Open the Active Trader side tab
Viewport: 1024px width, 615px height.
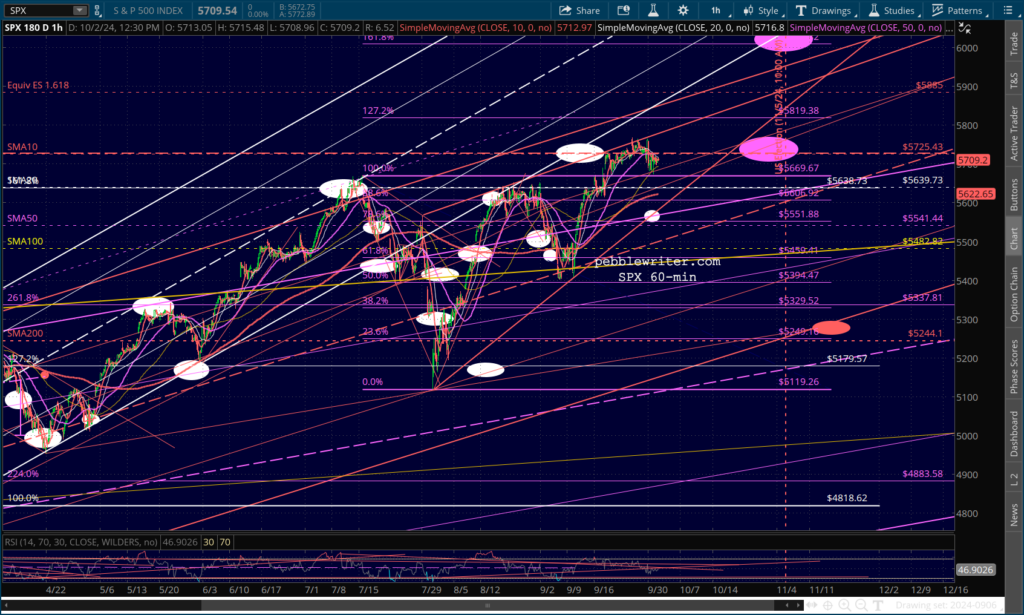point(1014,134)
